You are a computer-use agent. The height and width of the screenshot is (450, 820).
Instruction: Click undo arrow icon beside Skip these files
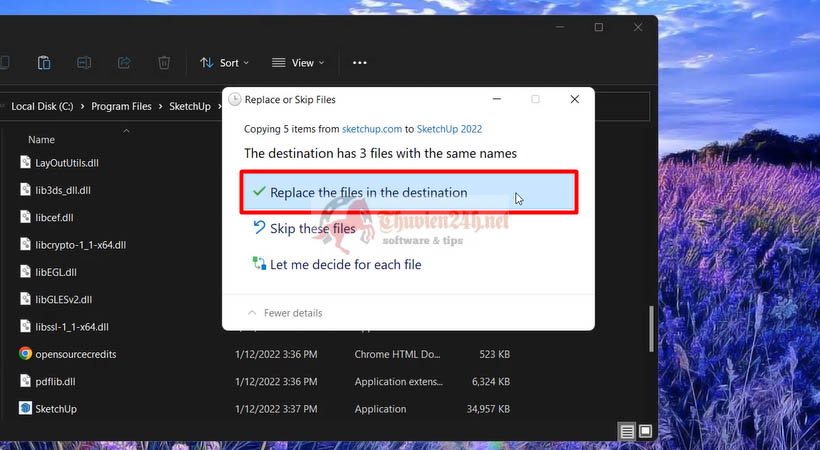259,227
